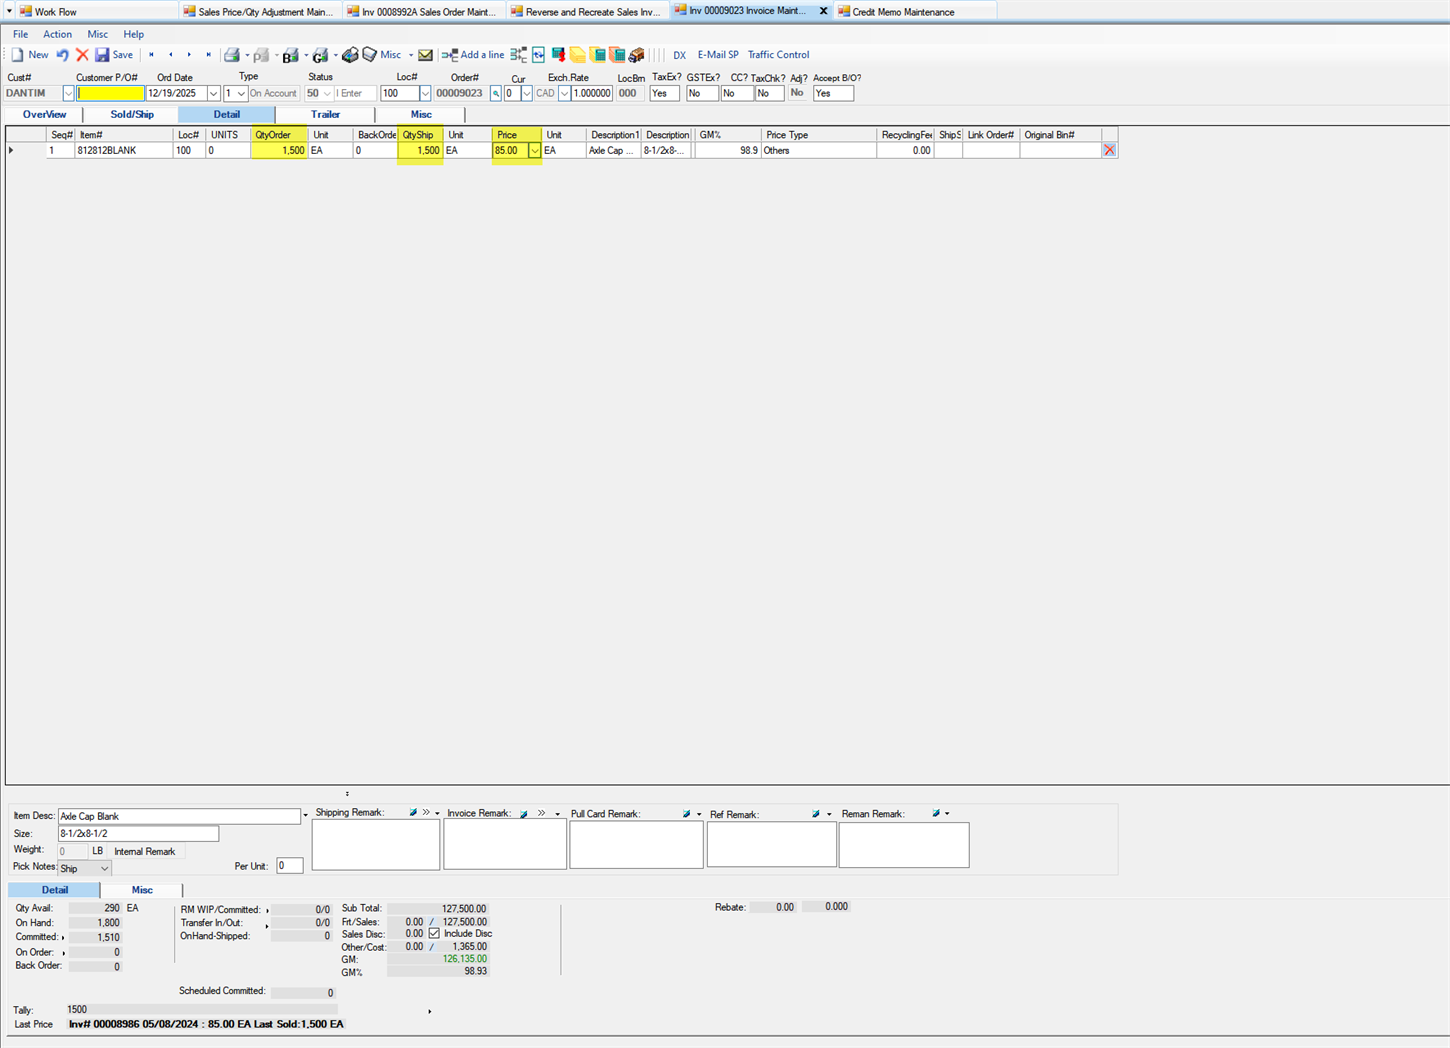
Task: Select the red X delete icon on toolbar
Action: click(x=82, y=55)
